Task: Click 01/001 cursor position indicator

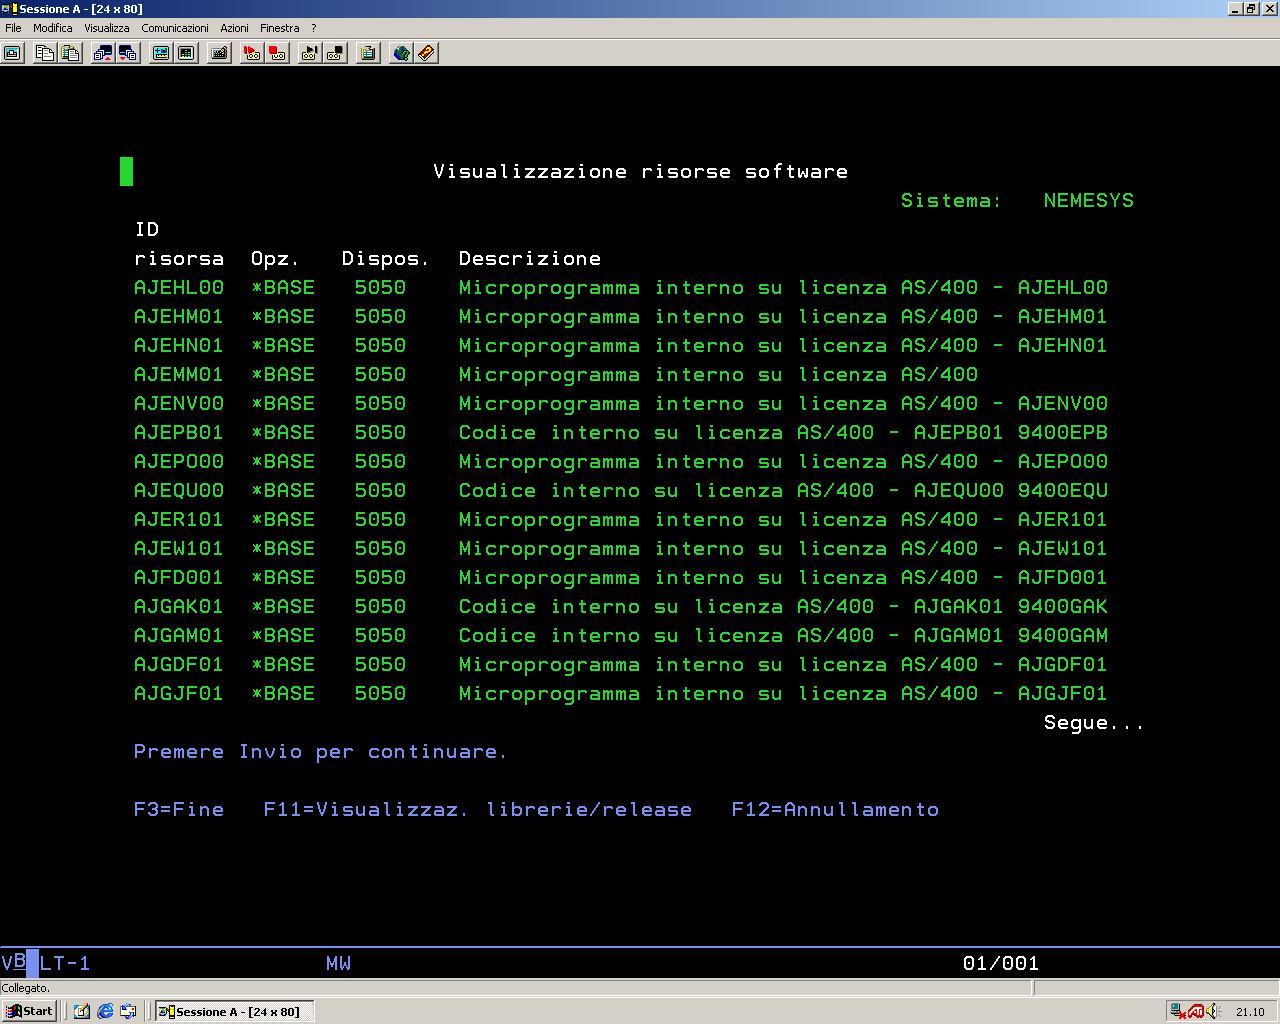Action: (x=1001, y=963)
